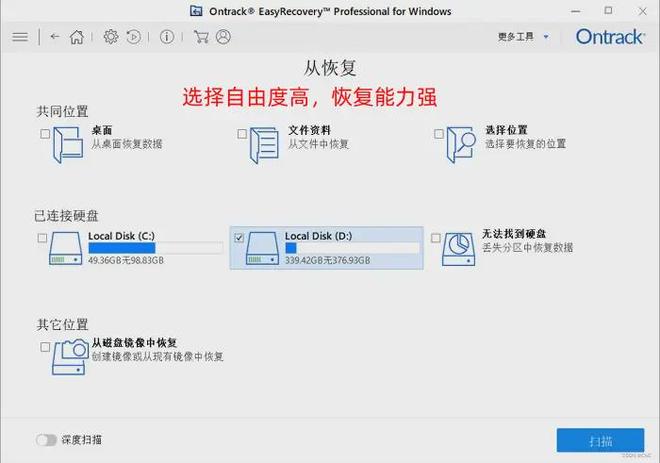Close the EasyRecovery window
This screenshot has width=660, height=463.
coord(642,11)
